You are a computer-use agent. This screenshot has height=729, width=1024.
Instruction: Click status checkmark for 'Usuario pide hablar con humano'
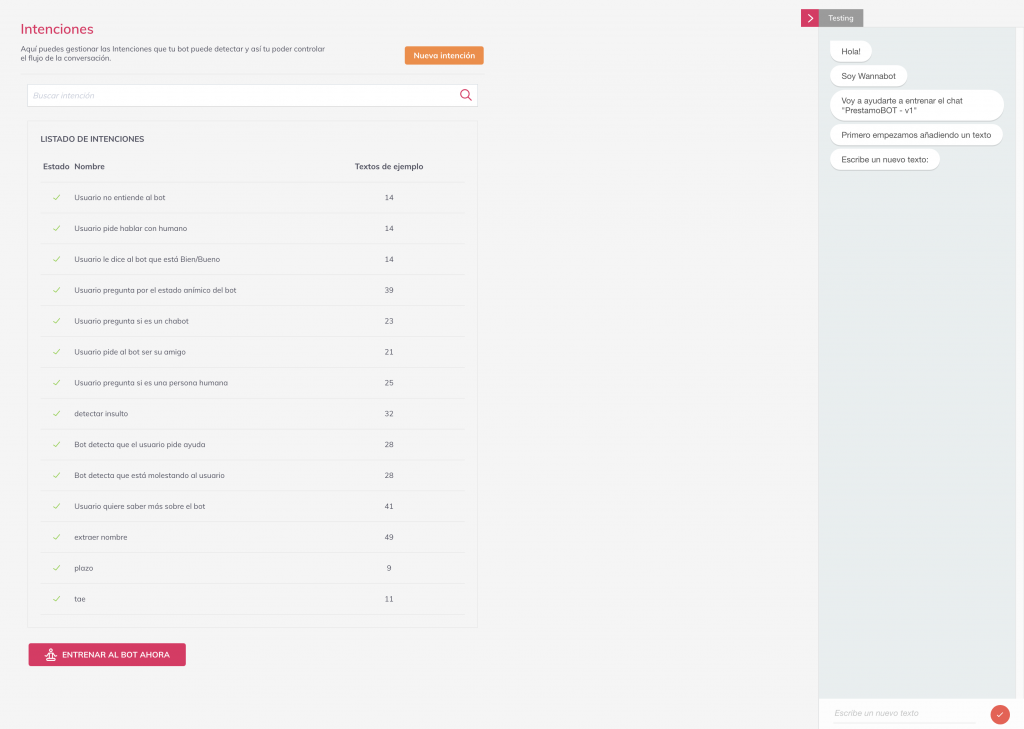(x=57, y=229)
